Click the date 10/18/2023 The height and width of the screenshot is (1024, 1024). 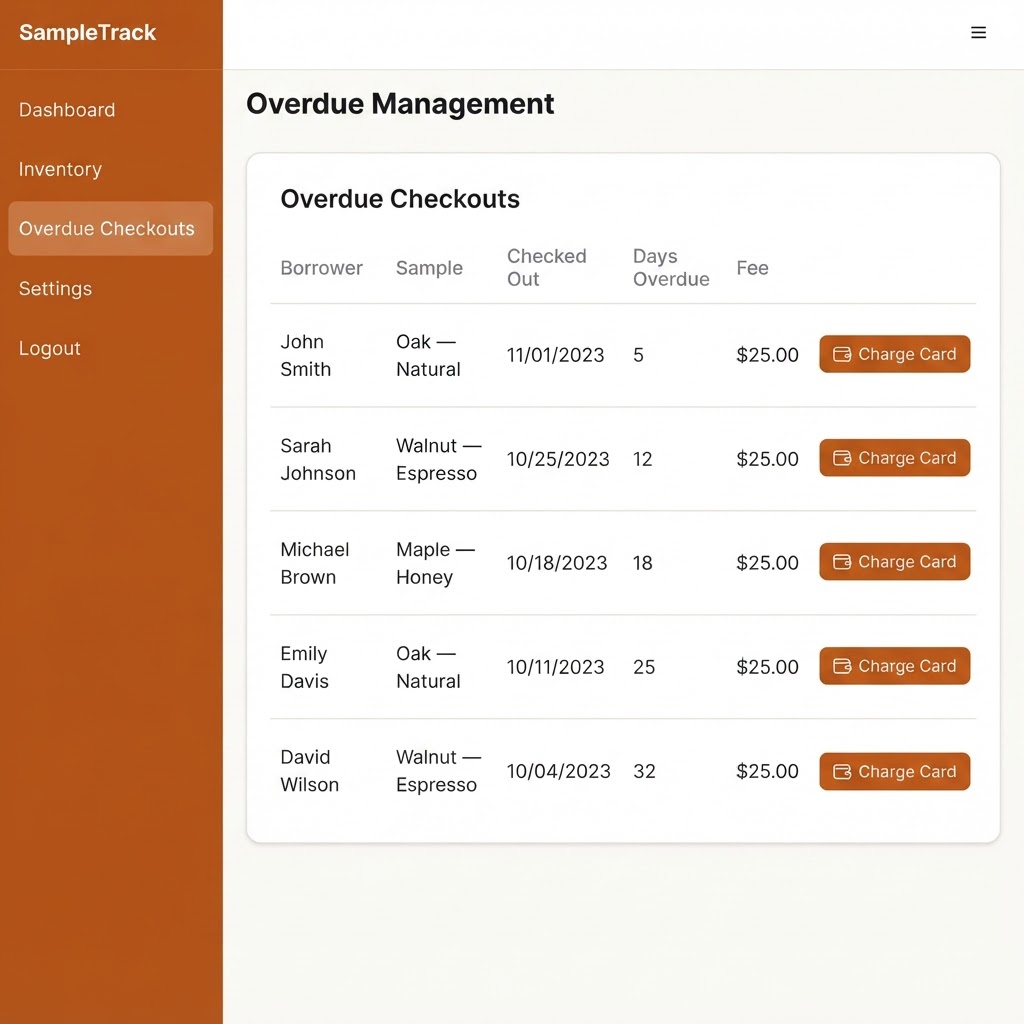tap(557, 563)
